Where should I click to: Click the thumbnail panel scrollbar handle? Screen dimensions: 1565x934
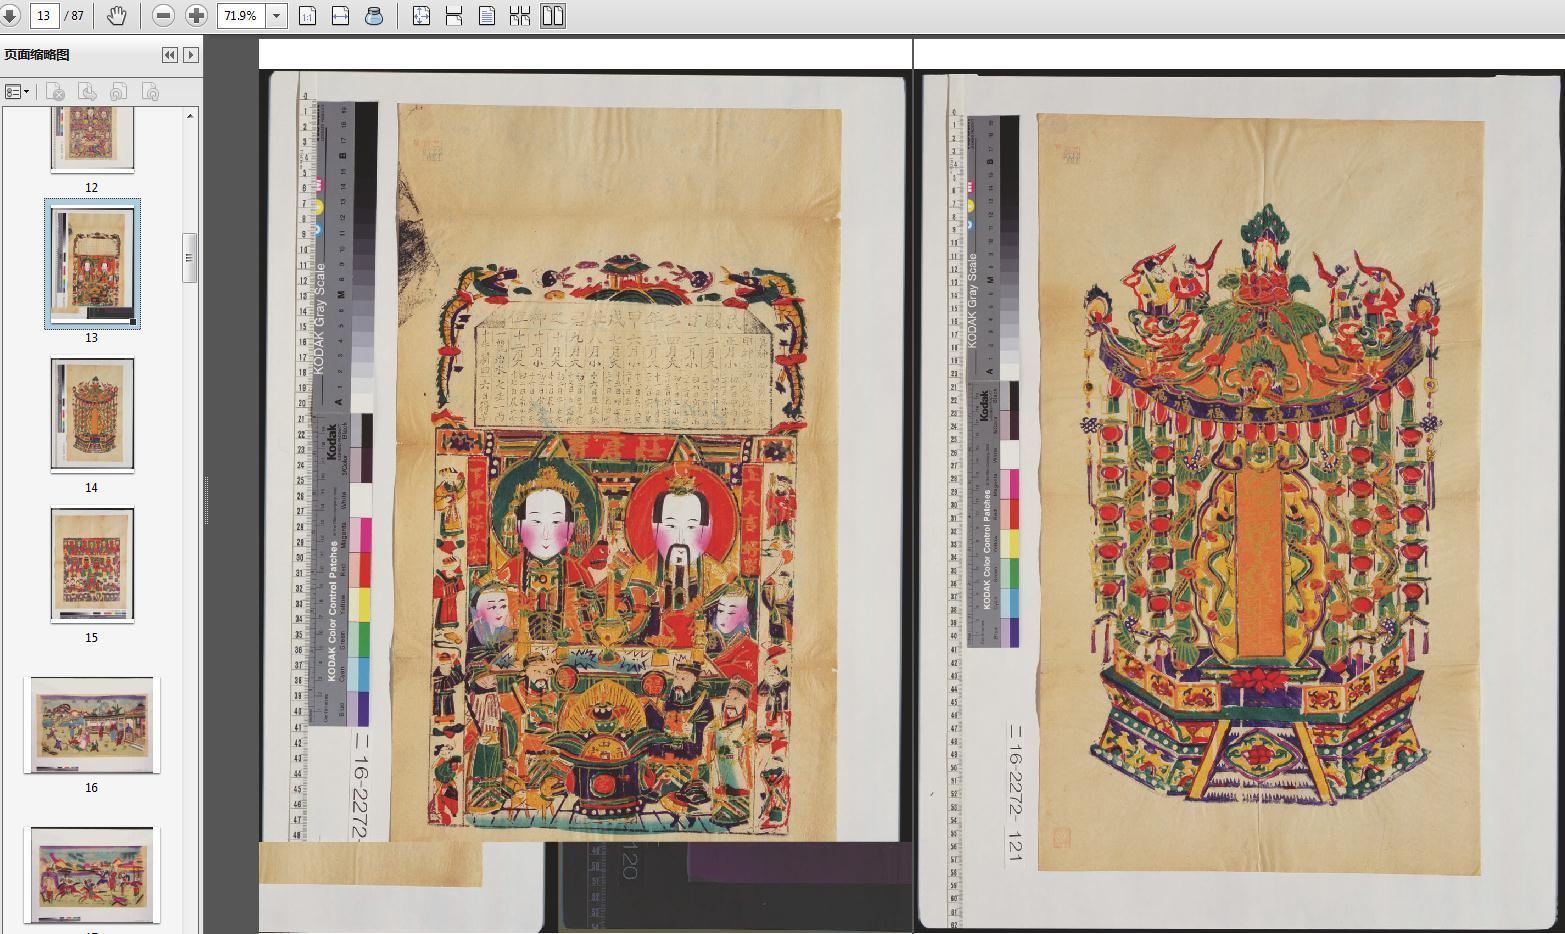click(189, 258)
